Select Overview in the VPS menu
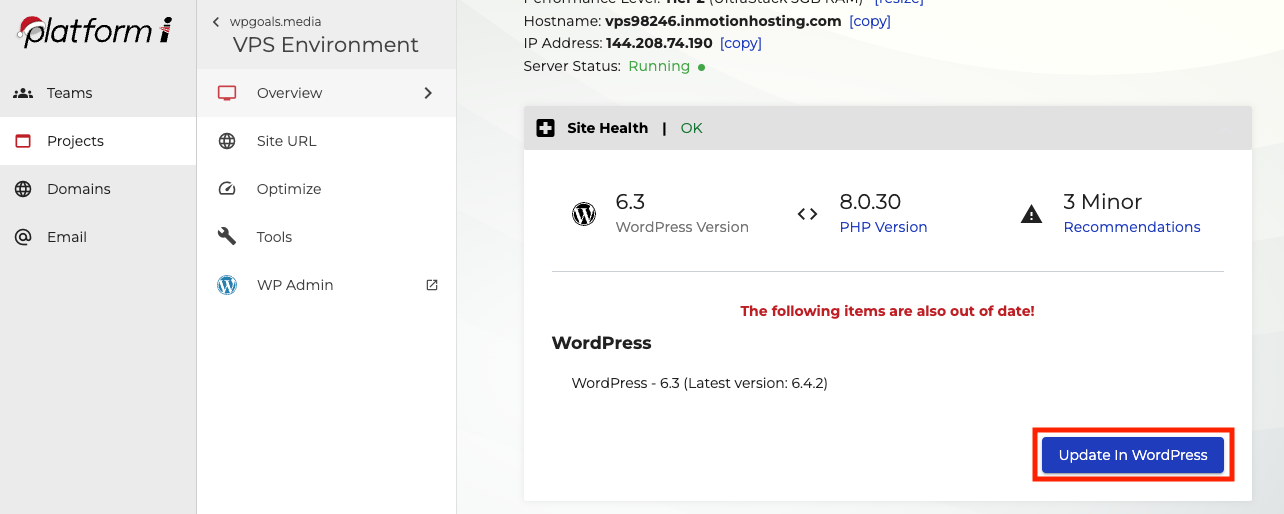Viewport: 1284px width, 514px height. (x=289, y=93)
